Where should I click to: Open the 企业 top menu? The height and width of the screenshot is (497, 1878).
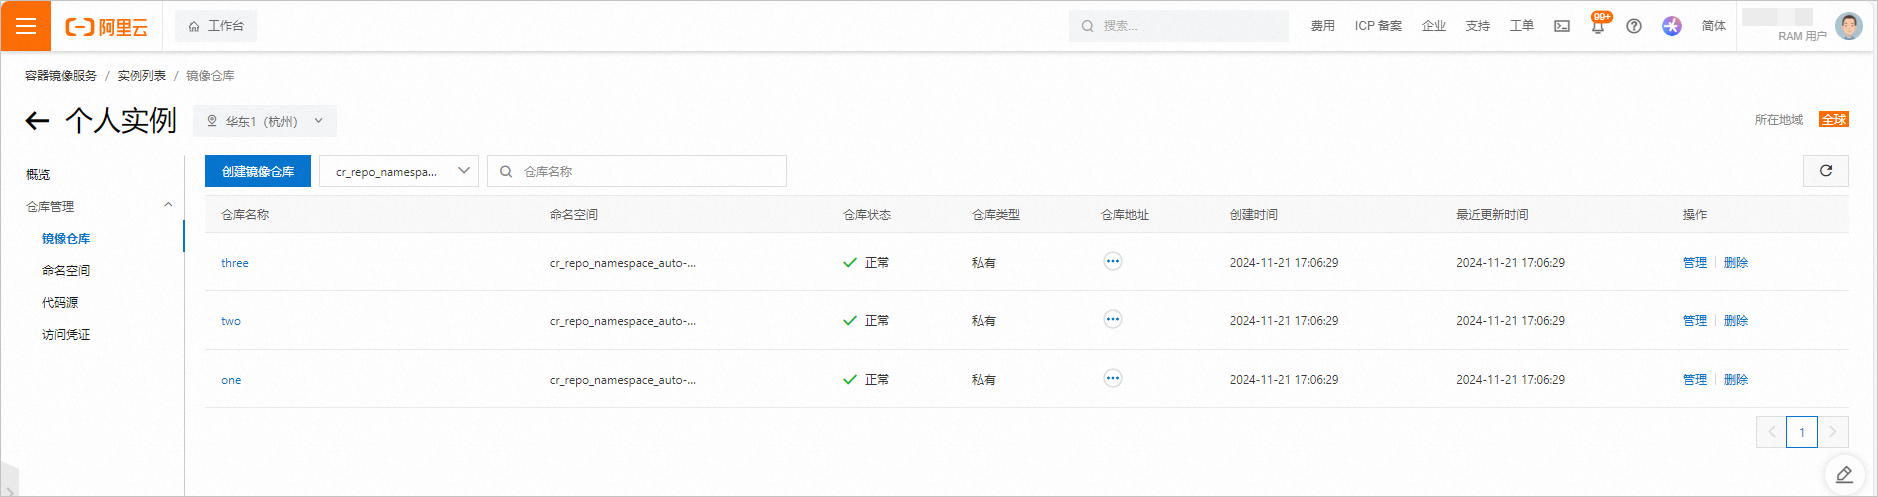coord(1434,26)
